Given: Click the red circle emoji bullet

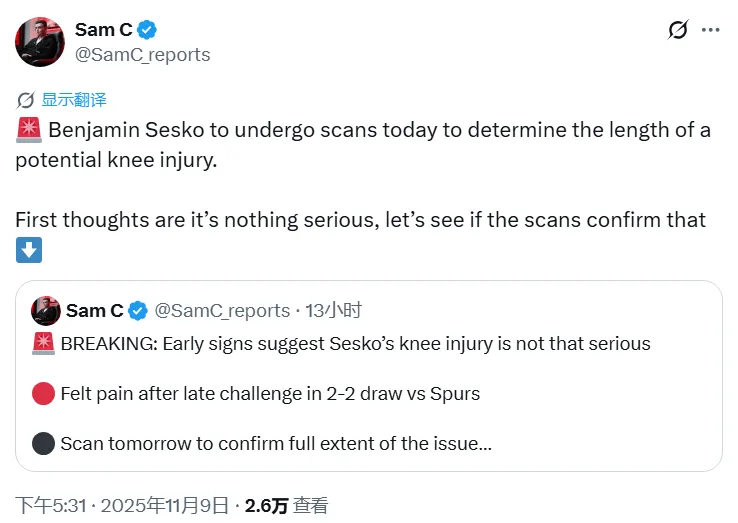Looking at the screenshot, I should (43, 394).
